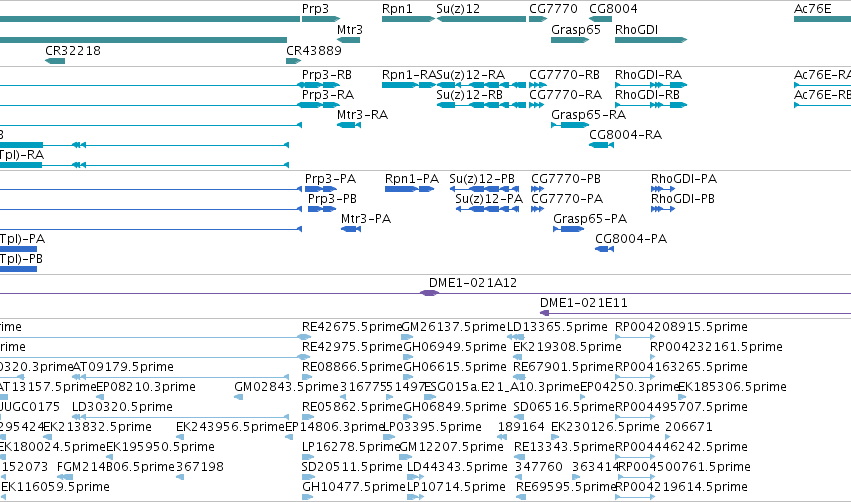This screenshot has width=851, height=502.
Task: Click EST label GH10477.5prime
Action: coord(354,488)
